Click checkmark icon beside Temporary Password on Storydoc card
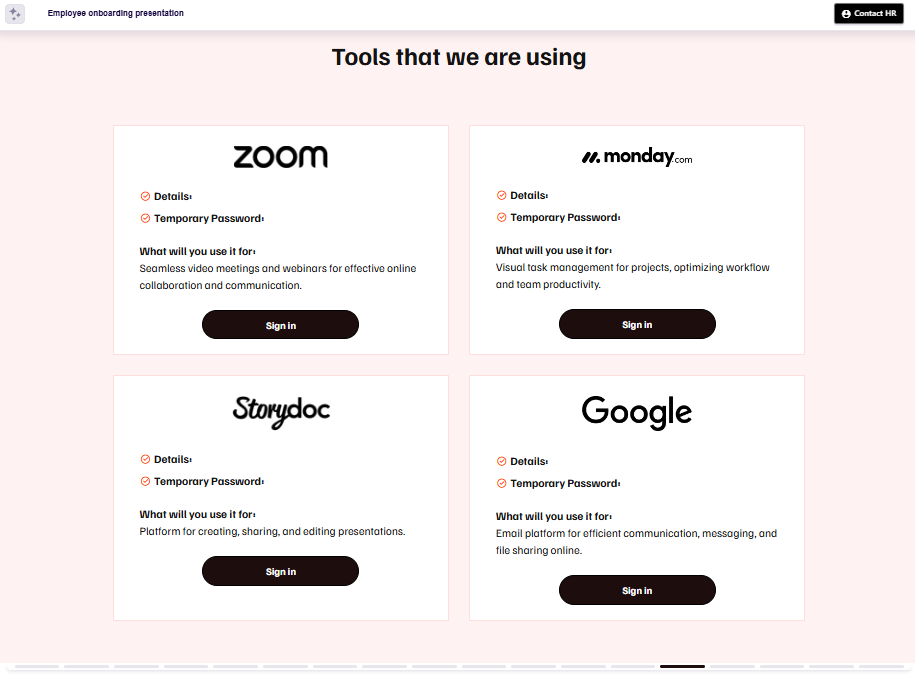The width and height of the screenshot is (915, 676). click(144, 481)
